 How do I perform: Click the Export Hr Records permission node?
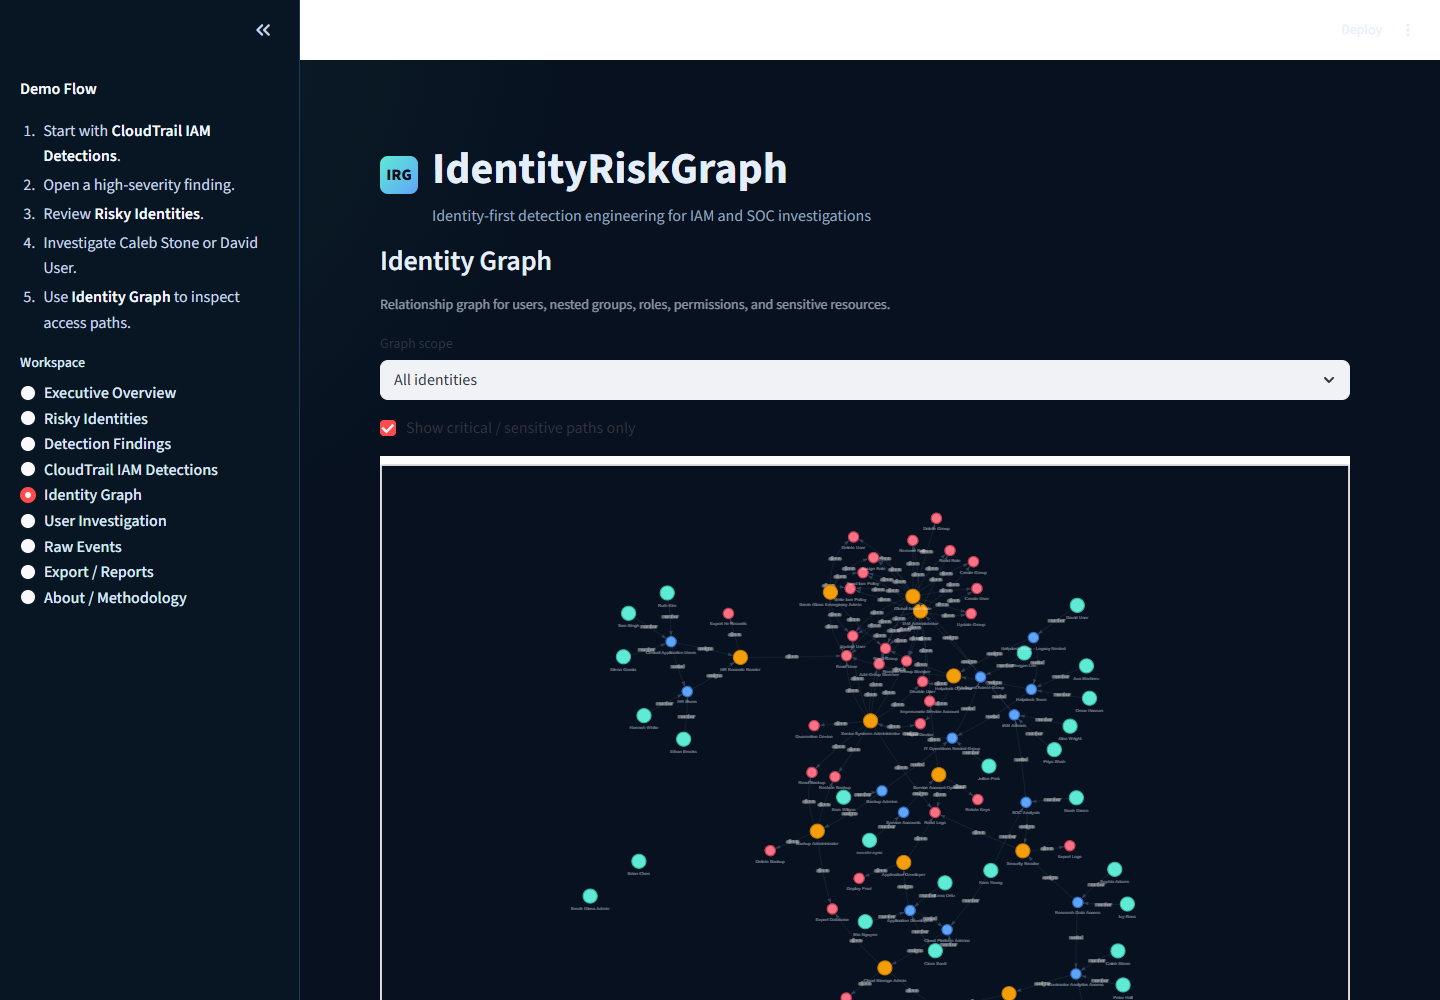(728, 613)
